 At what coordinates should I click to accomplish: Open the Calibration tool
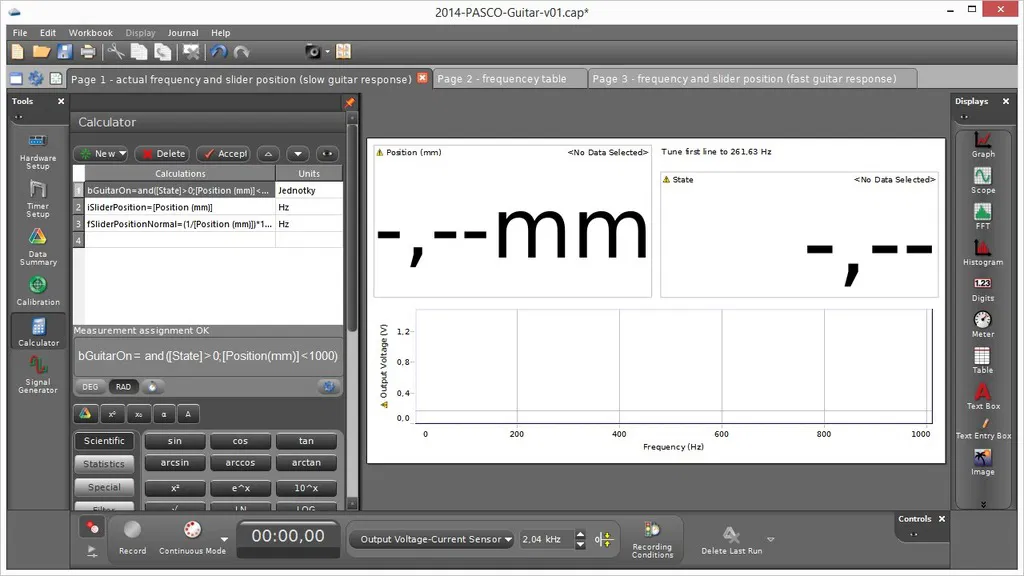[38, 291]
